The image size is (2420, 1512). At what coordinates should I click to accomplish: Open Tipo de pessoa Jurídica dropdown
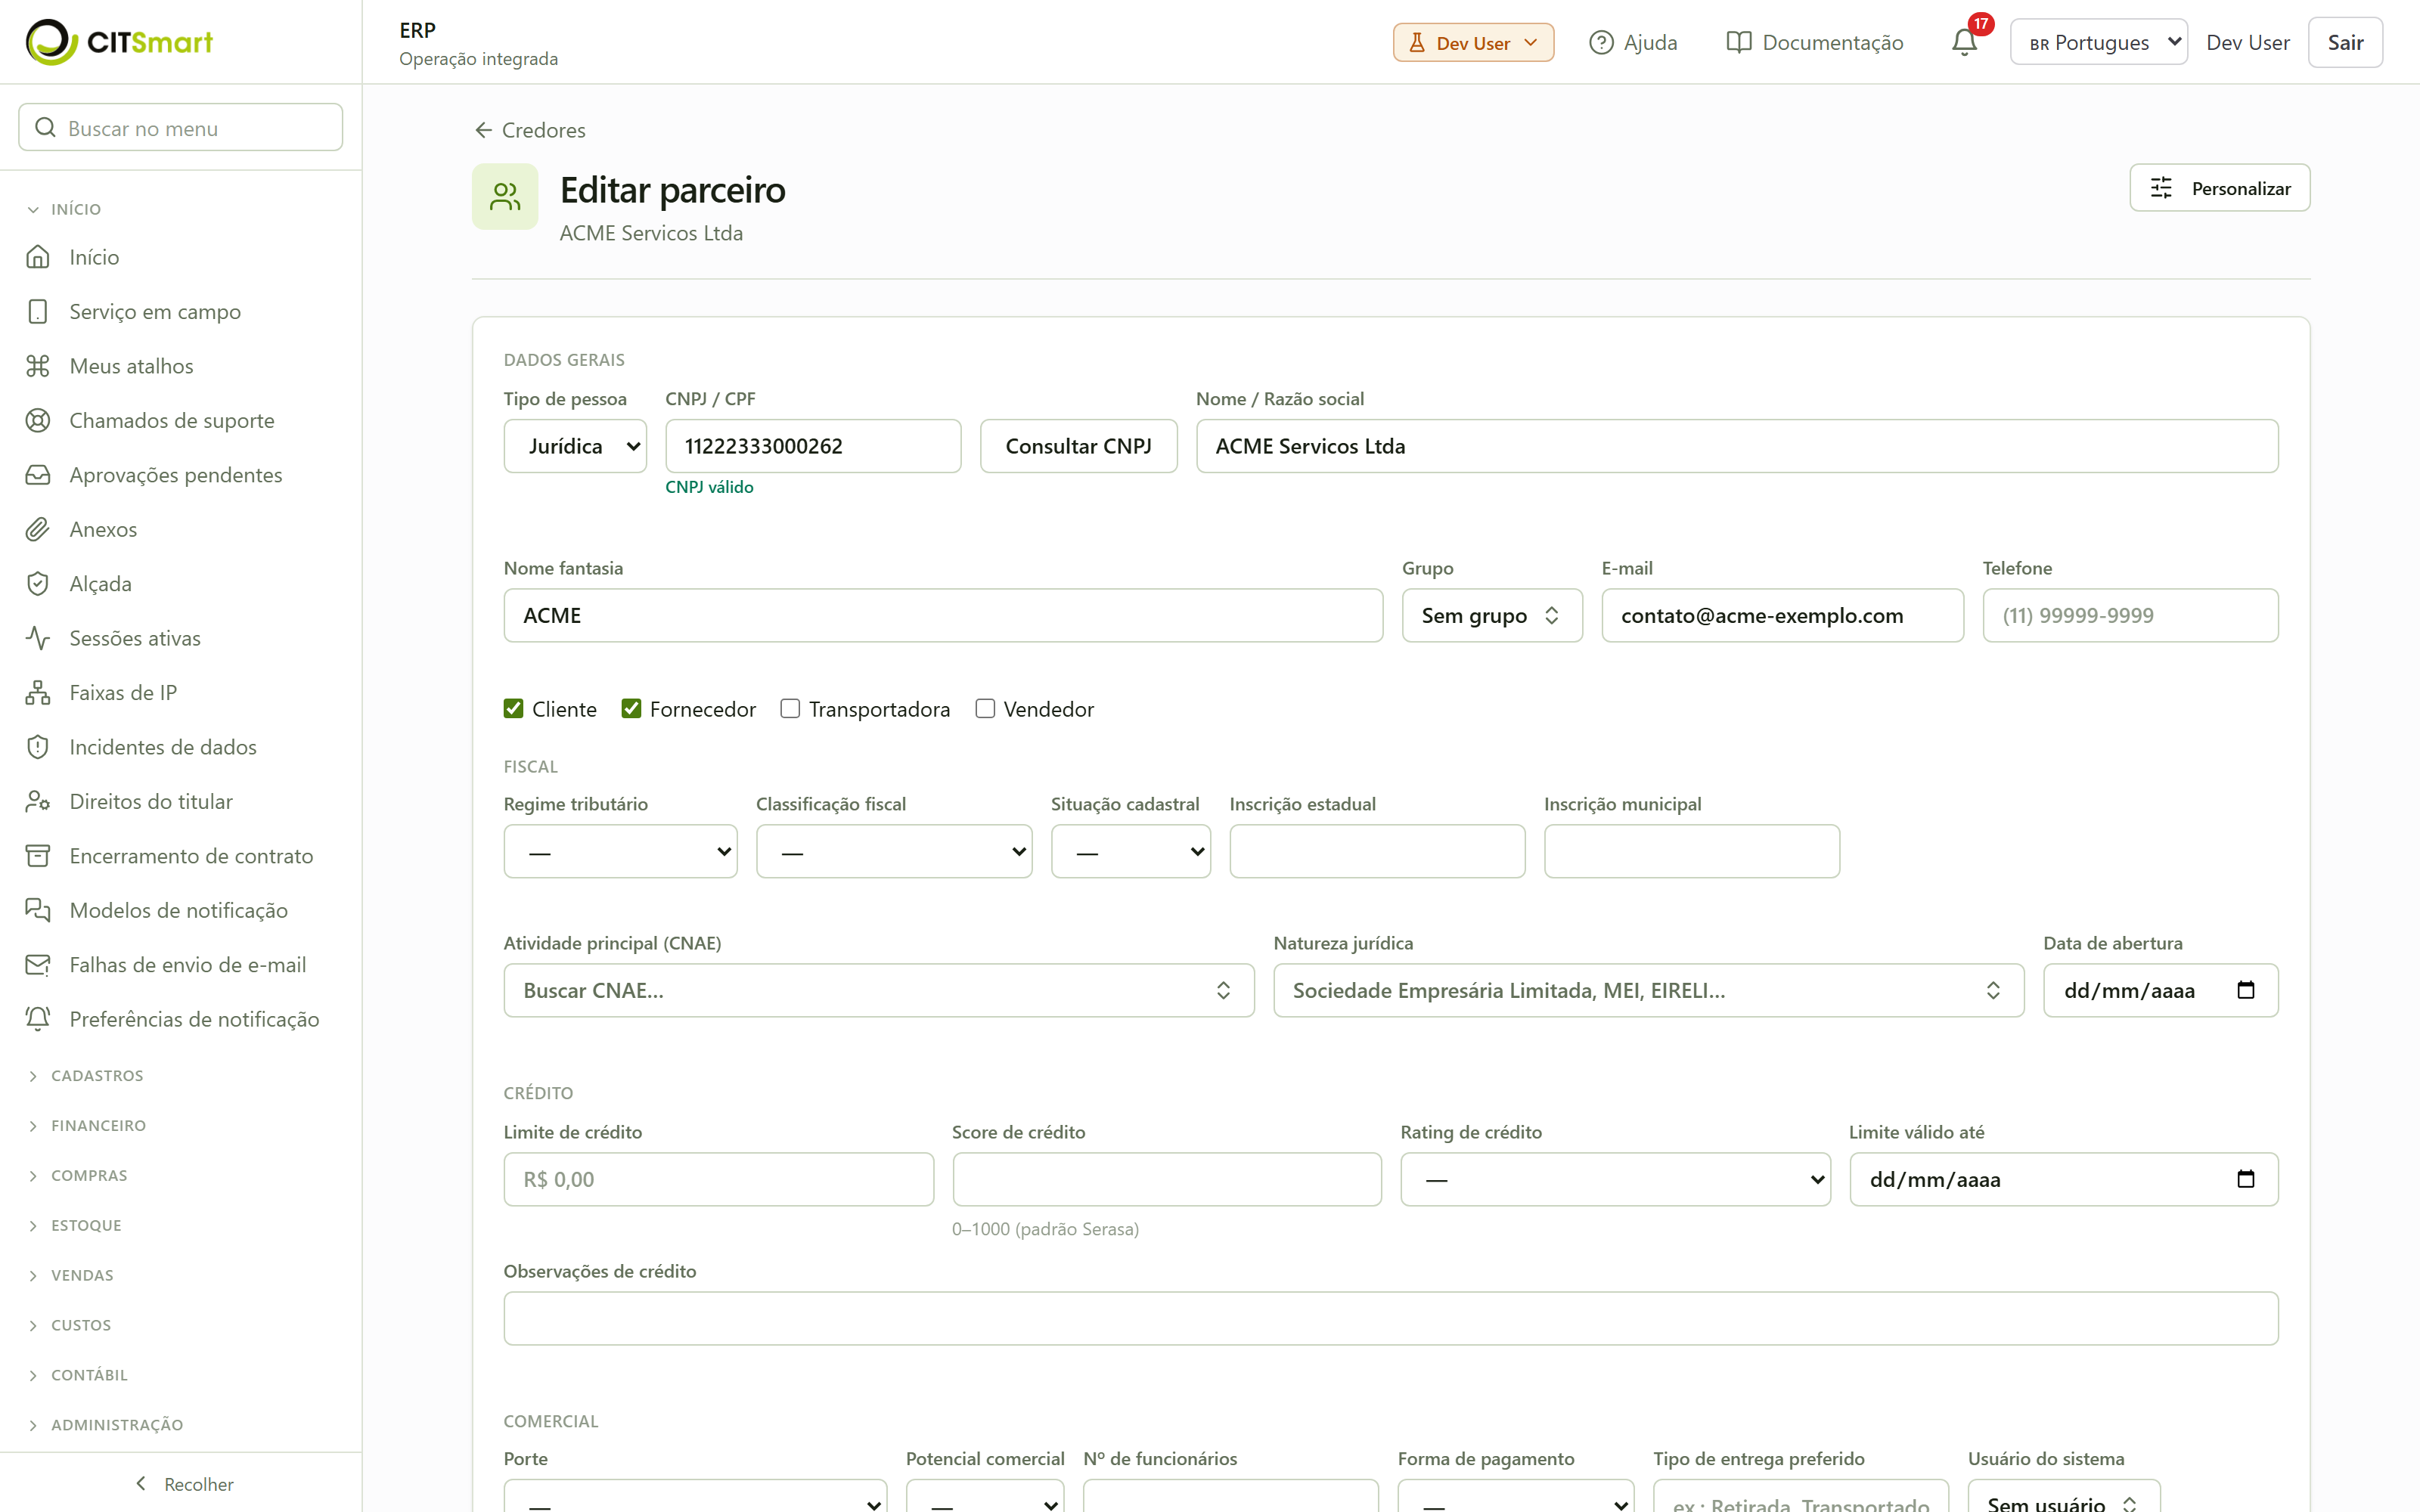tap(575, 446)
